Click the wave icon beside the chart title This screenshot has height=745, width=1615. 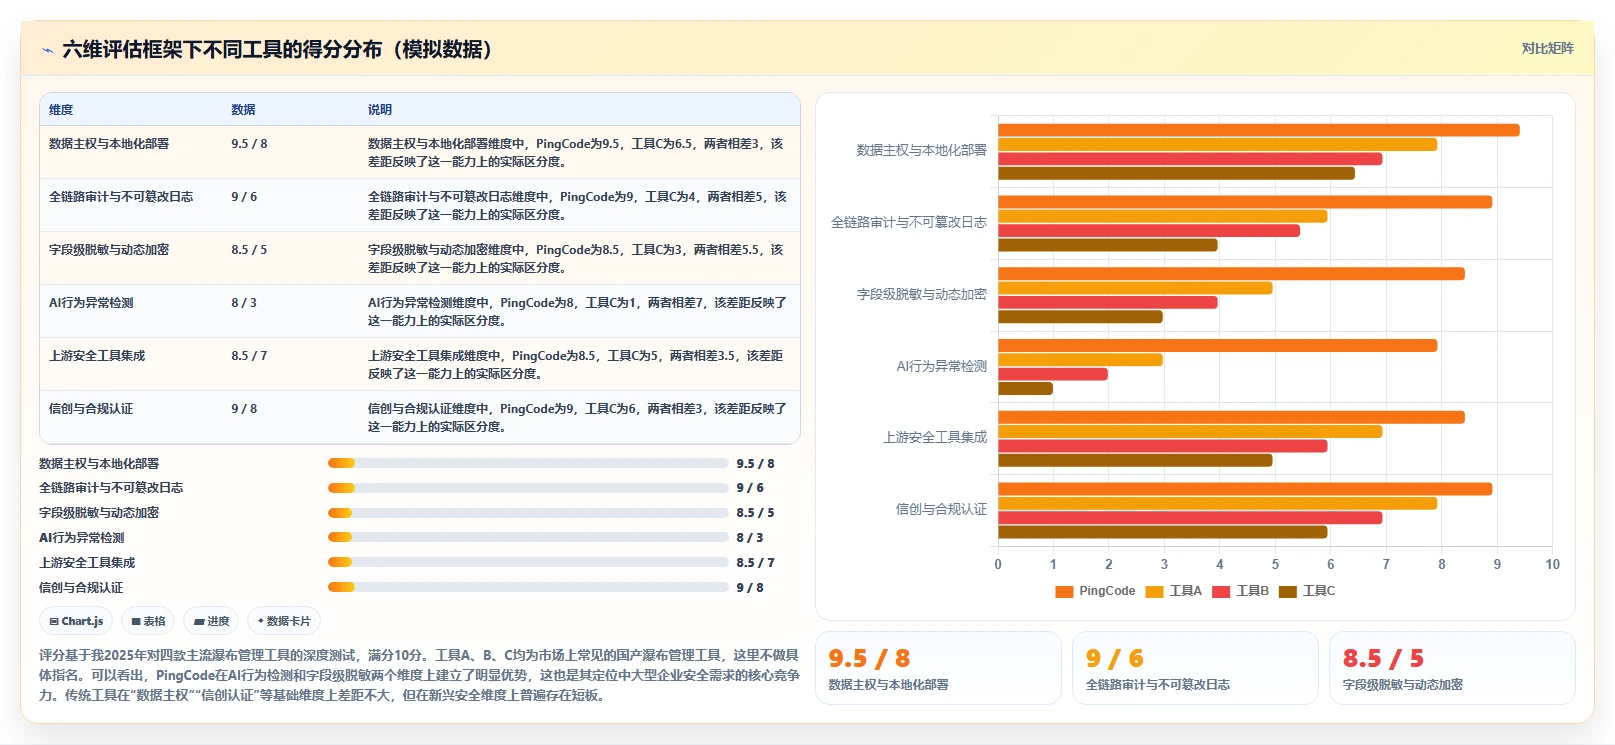click(47, 50)
